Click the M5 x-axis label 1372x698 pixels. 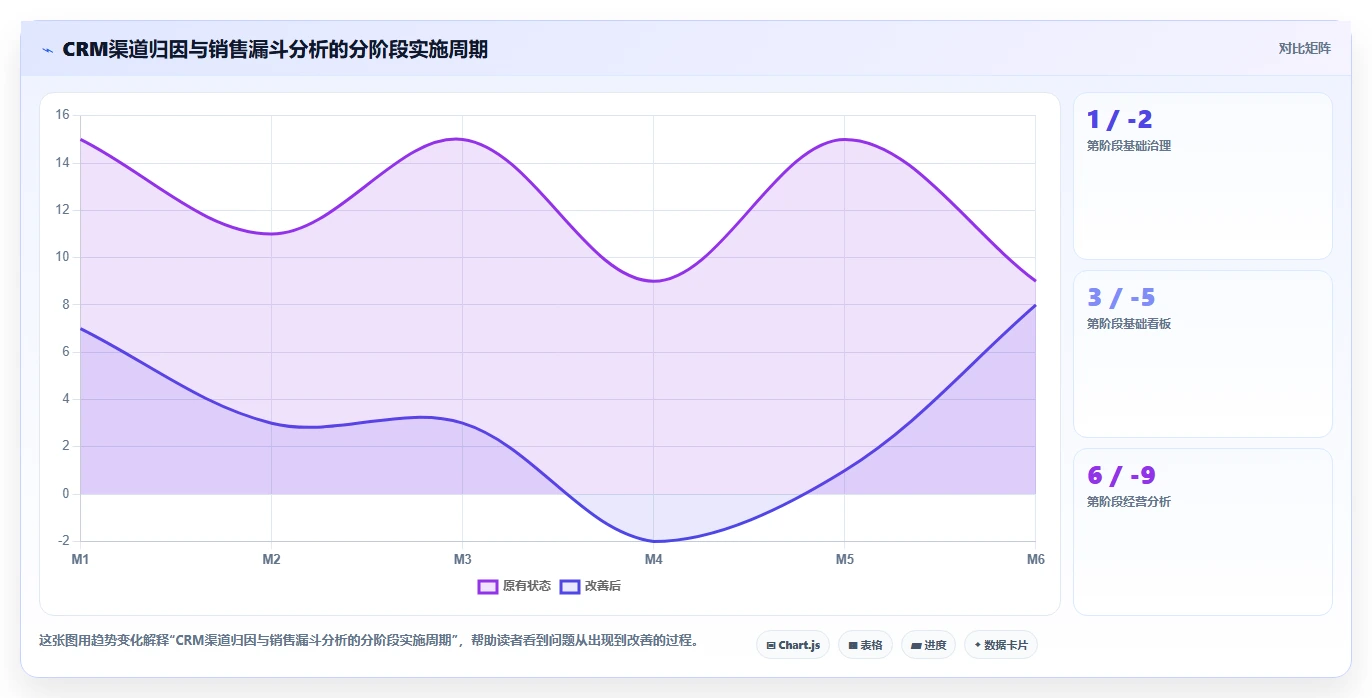(x=844, y=559)
